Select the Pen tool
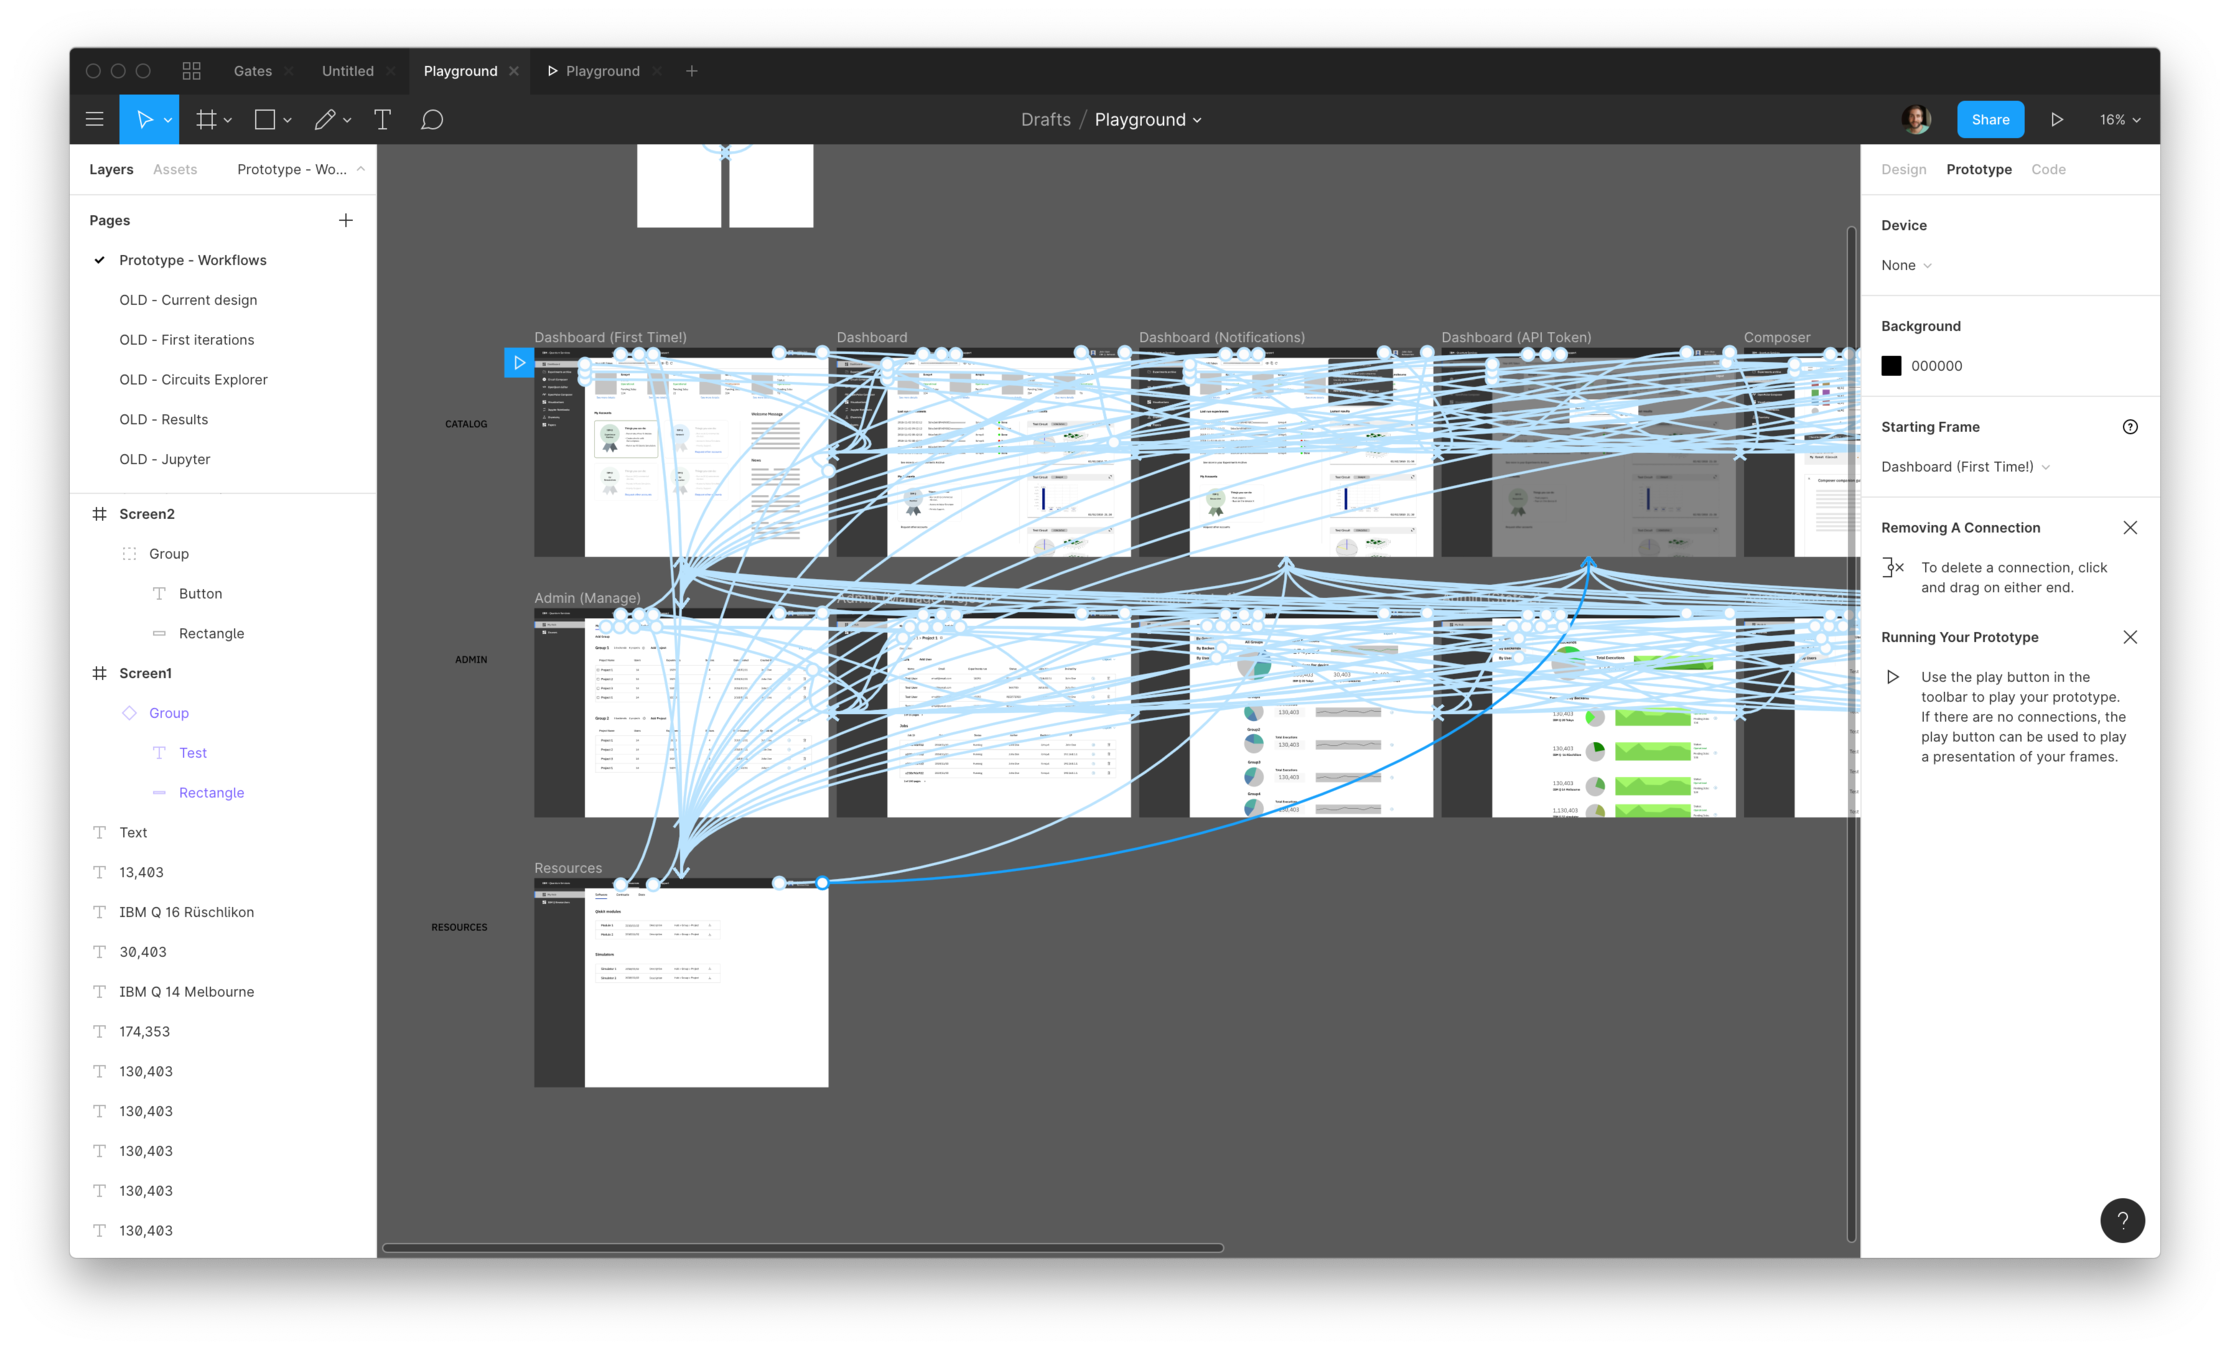The height and width of the screenshot is (1350, 2230). (x=325, y=119)
